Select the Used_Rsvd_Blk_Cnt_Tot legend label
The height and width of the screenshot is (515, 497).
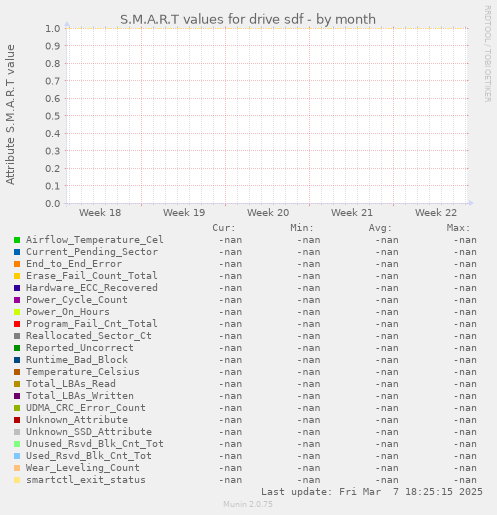pyautogui.click(x=89, y=456)
